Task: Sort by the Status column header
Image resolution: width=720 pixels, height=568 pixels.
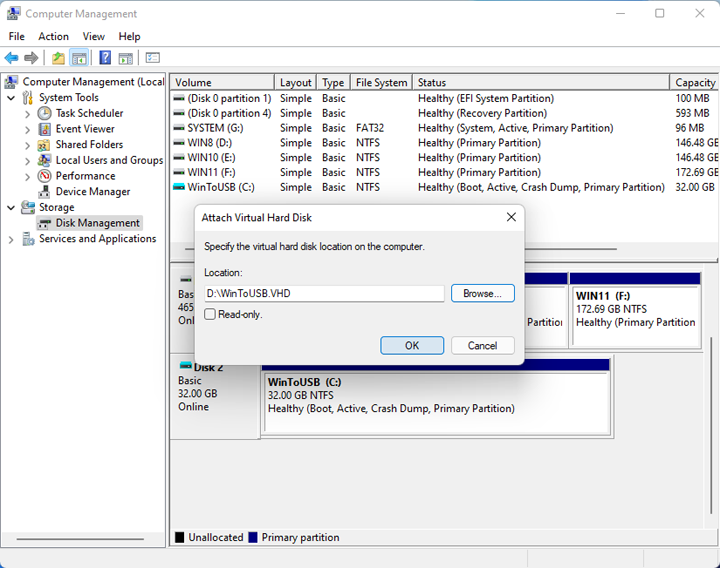Action: (x=541, y=82)
